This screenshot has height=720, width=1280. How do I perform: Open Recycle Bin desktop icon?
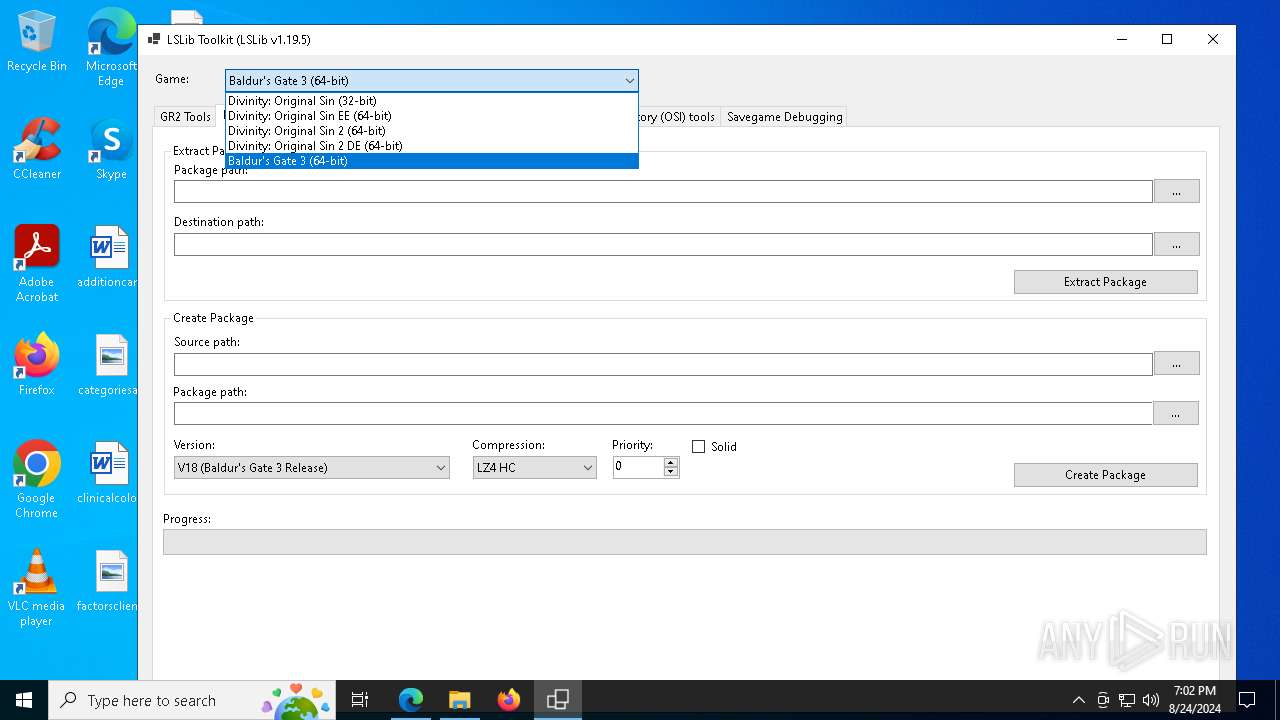[x=37, y=41]
